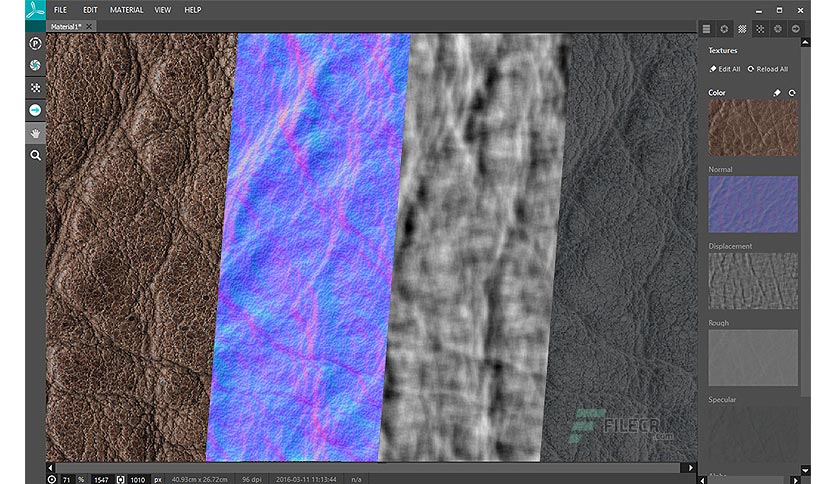Click panel horizontal scrollbar left arrow
The image size is (836, 484).
click(703, 480)
